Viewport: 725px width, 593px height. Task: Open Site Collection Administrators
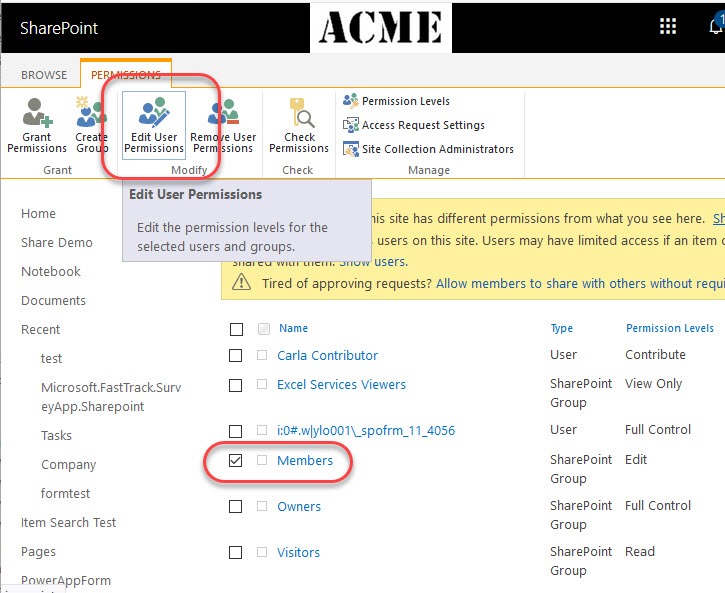click(437, 149)
